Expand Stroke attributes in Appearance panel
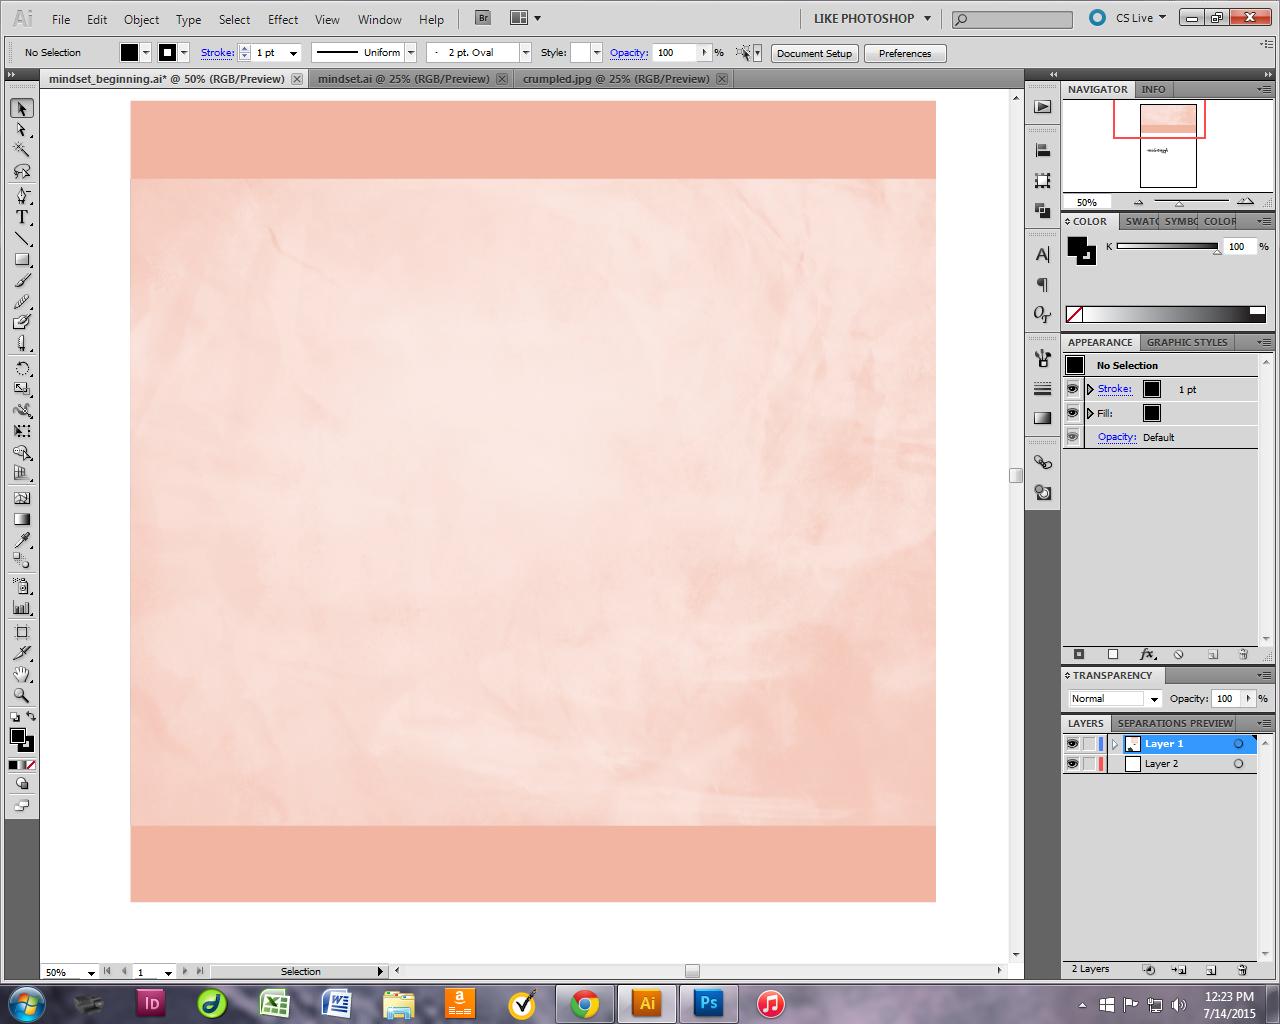Screen dimensions: 1280x1024 click(1090, 389)
